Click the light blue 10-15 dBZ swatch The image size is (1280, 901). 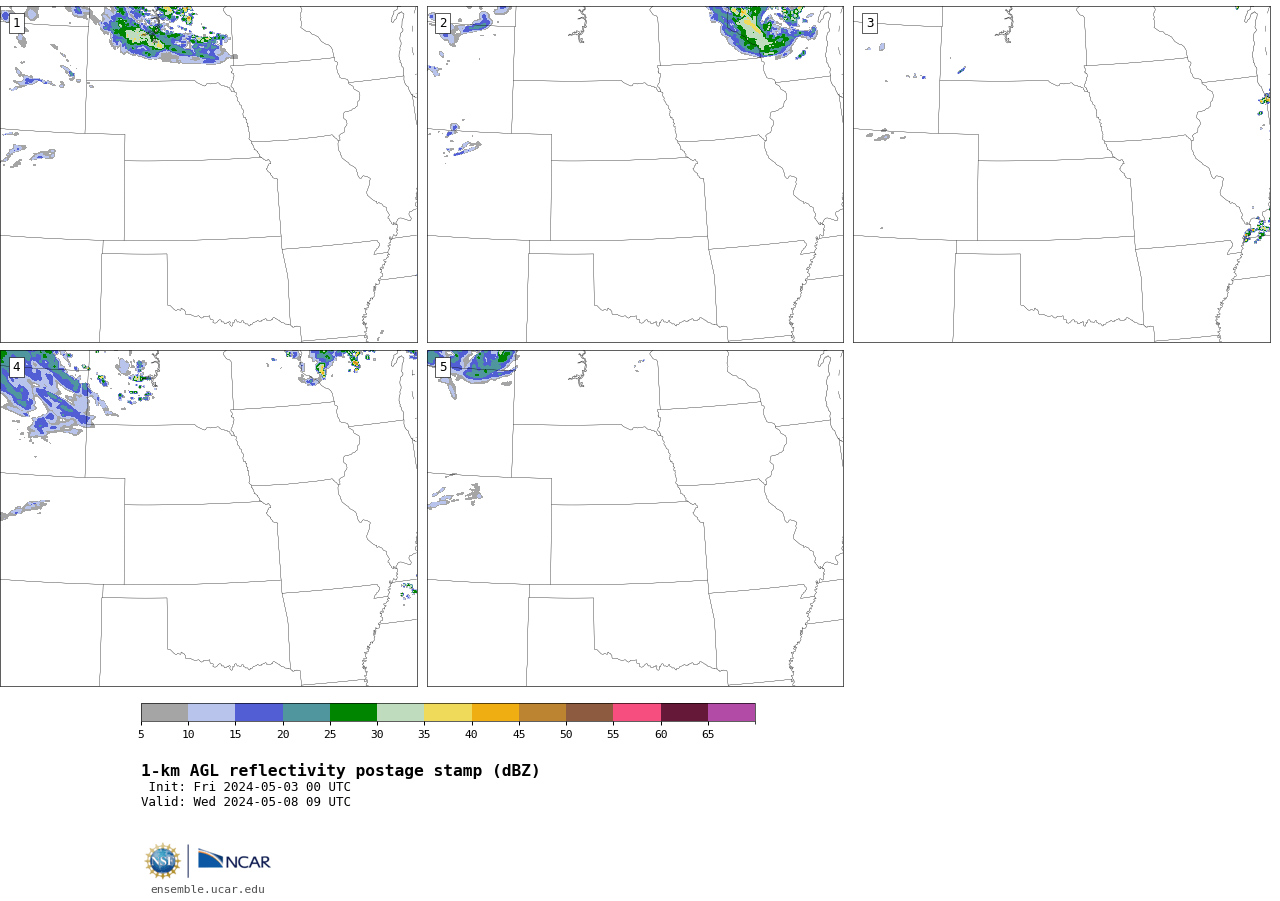coord(212,713)
